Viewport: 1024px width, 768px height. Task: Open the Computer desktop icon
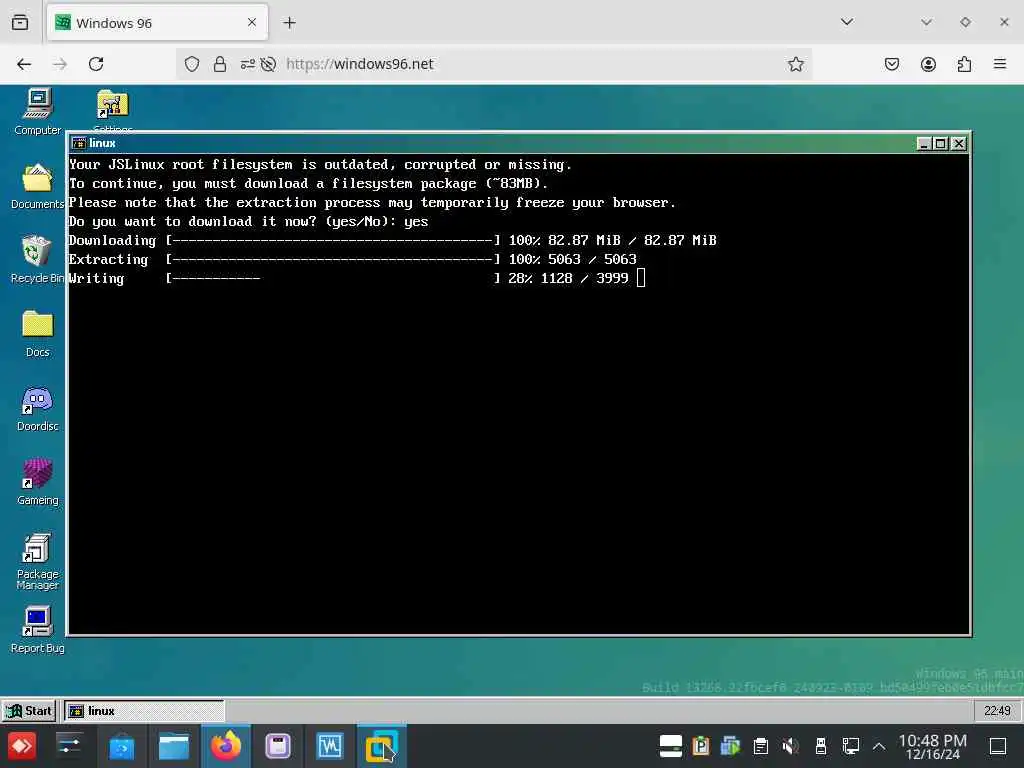tap(37, 112)
